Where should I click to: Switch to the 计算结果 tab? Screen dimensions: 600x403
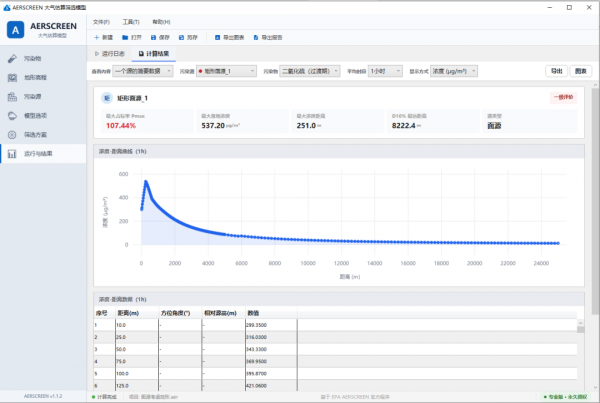click(x=154, y=54)
